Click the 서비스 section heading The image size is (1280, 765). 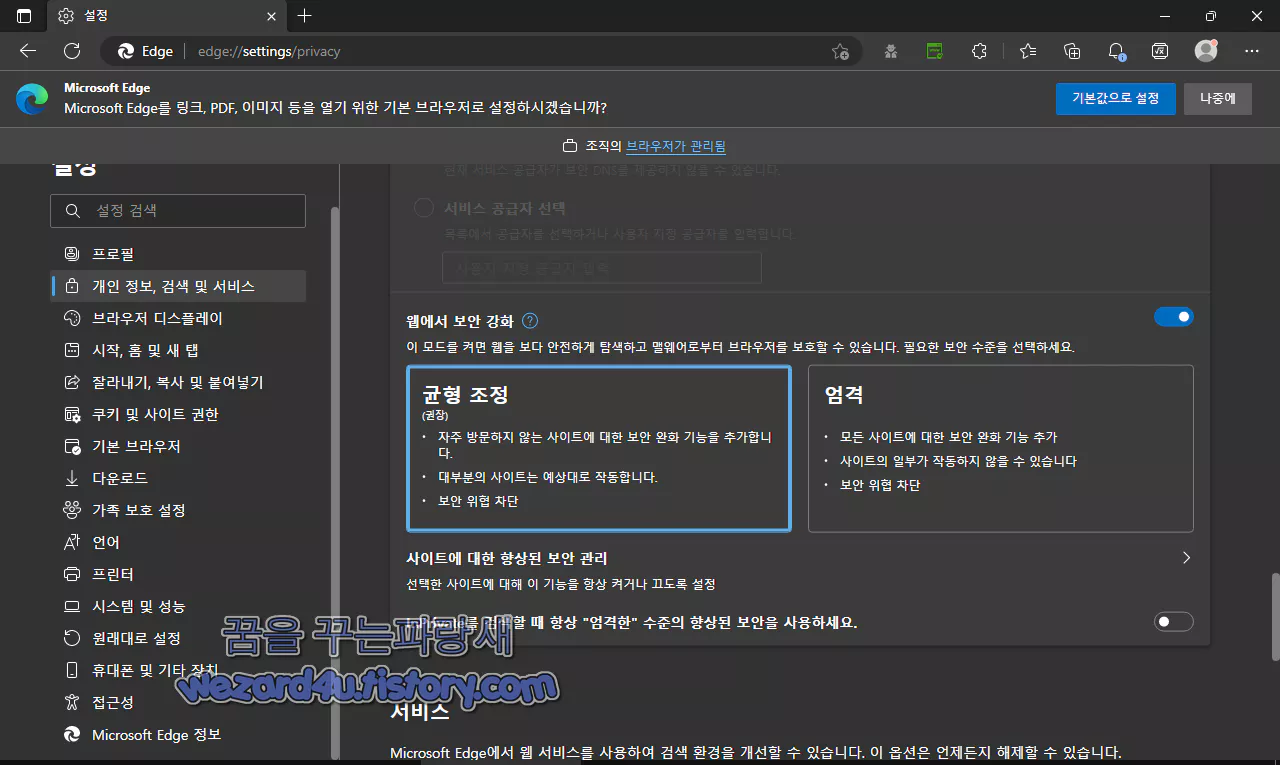coord(420,712)
